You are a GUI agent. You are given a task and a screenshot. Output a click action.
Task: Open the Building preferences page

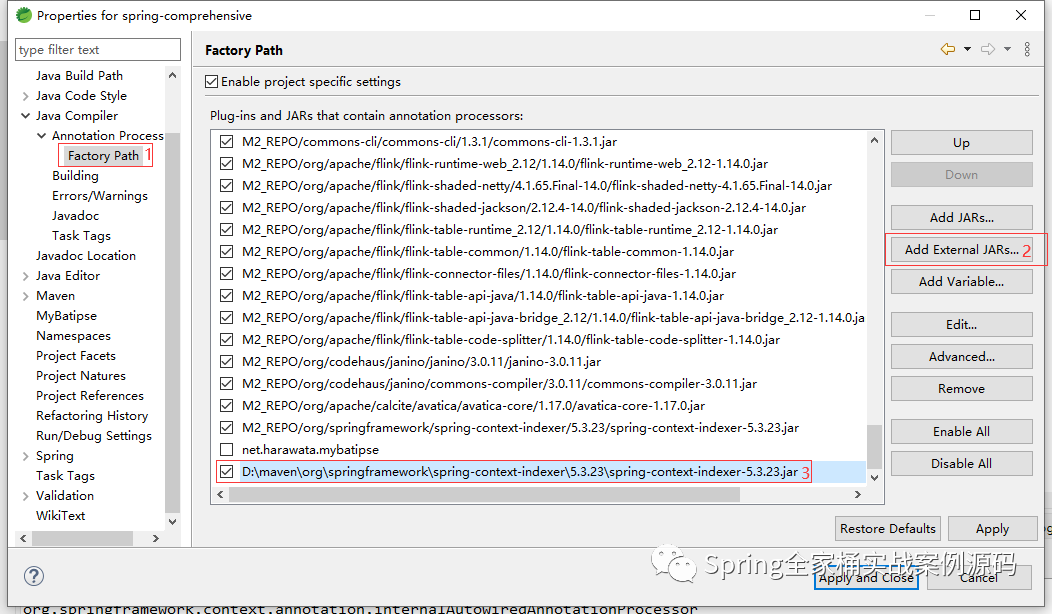click(75, 175)
